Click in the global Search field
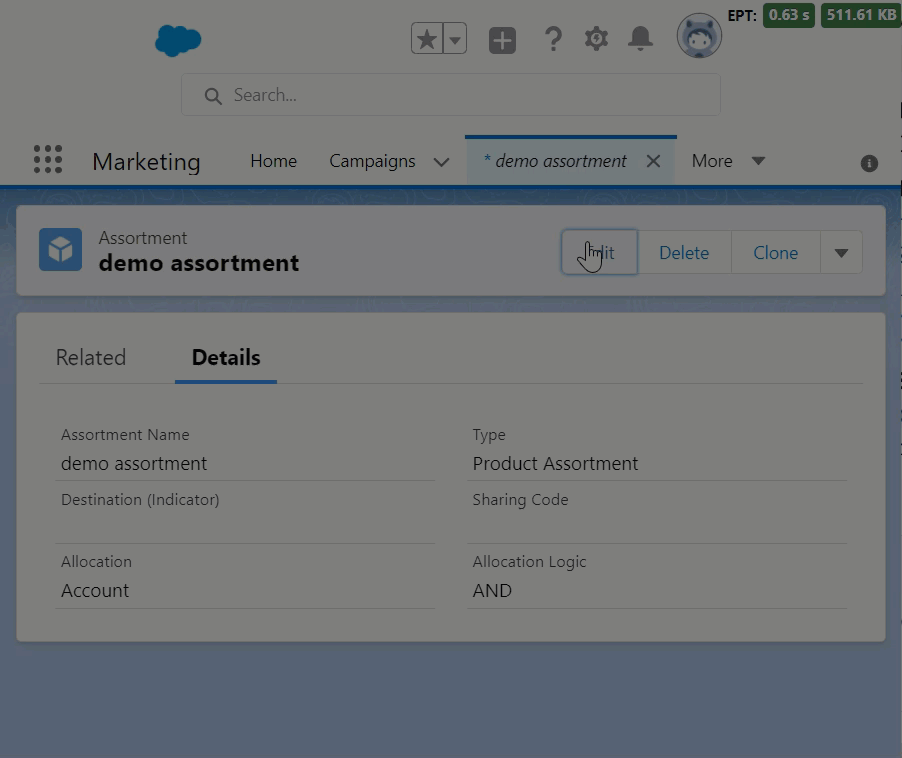Image resolution: width=902 pixels, height=758 pixels. tap(450, 95)
